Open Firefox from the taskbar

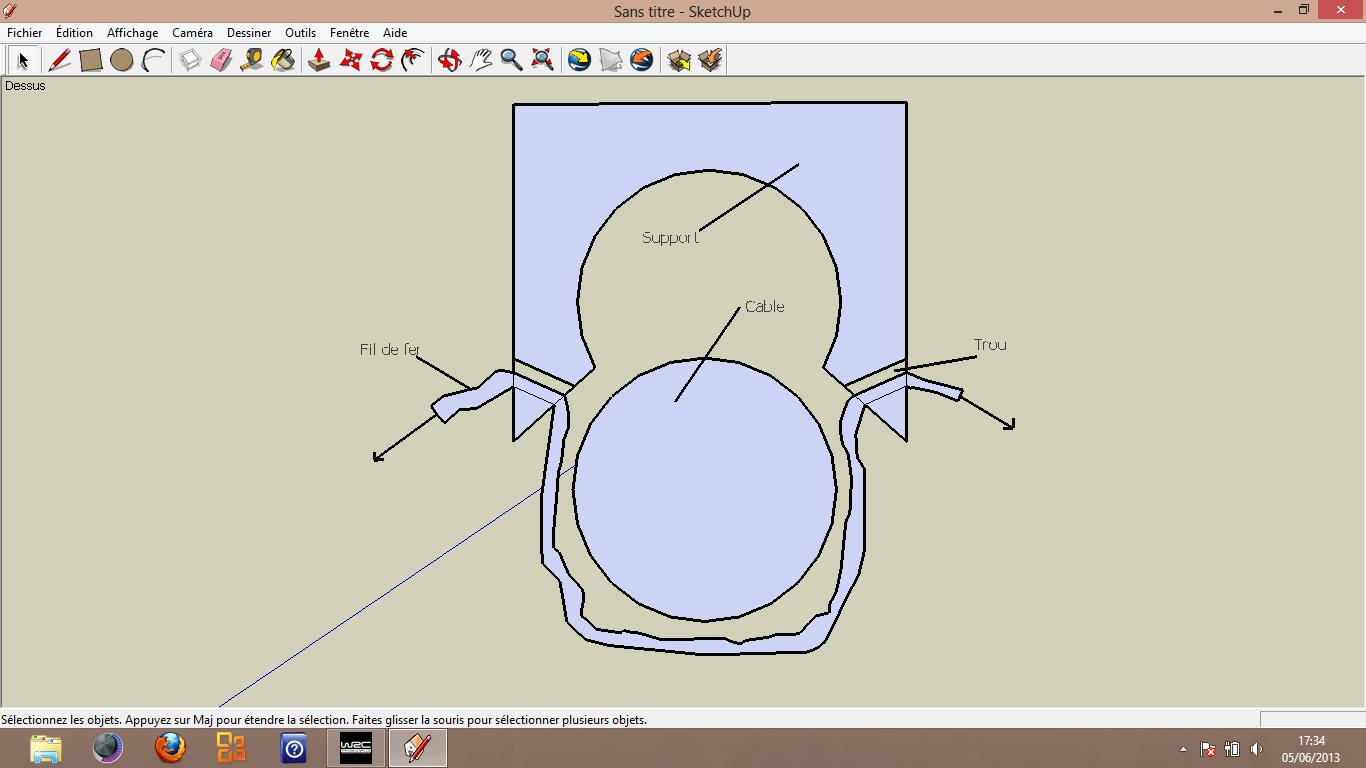170,748
